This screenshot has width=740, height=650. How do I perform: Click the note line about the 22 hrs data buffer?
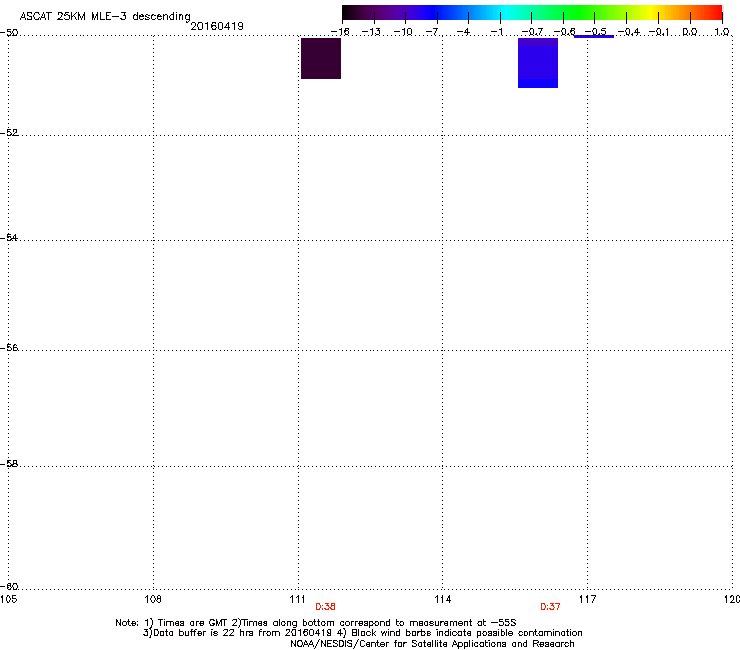pos(362,633)
